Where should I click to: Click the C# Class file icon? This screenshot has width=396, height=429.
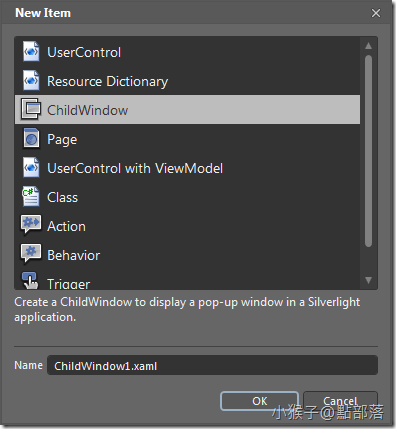(x=31, y=197)
